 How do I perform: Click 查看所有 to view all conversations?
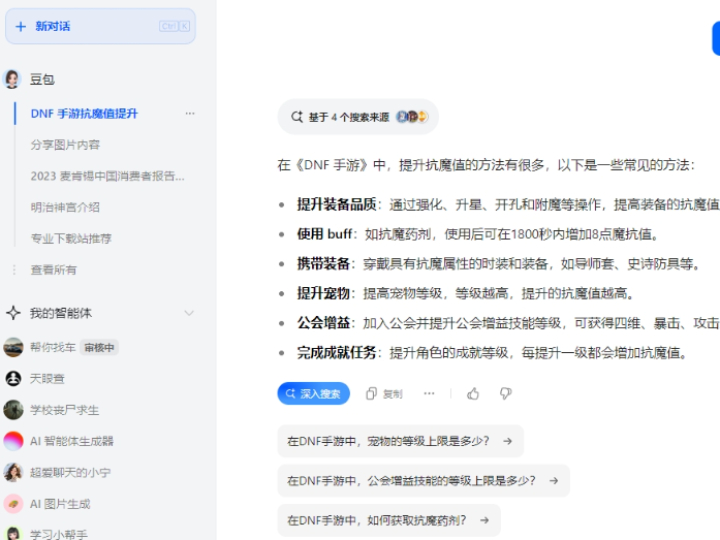[54, 270]
